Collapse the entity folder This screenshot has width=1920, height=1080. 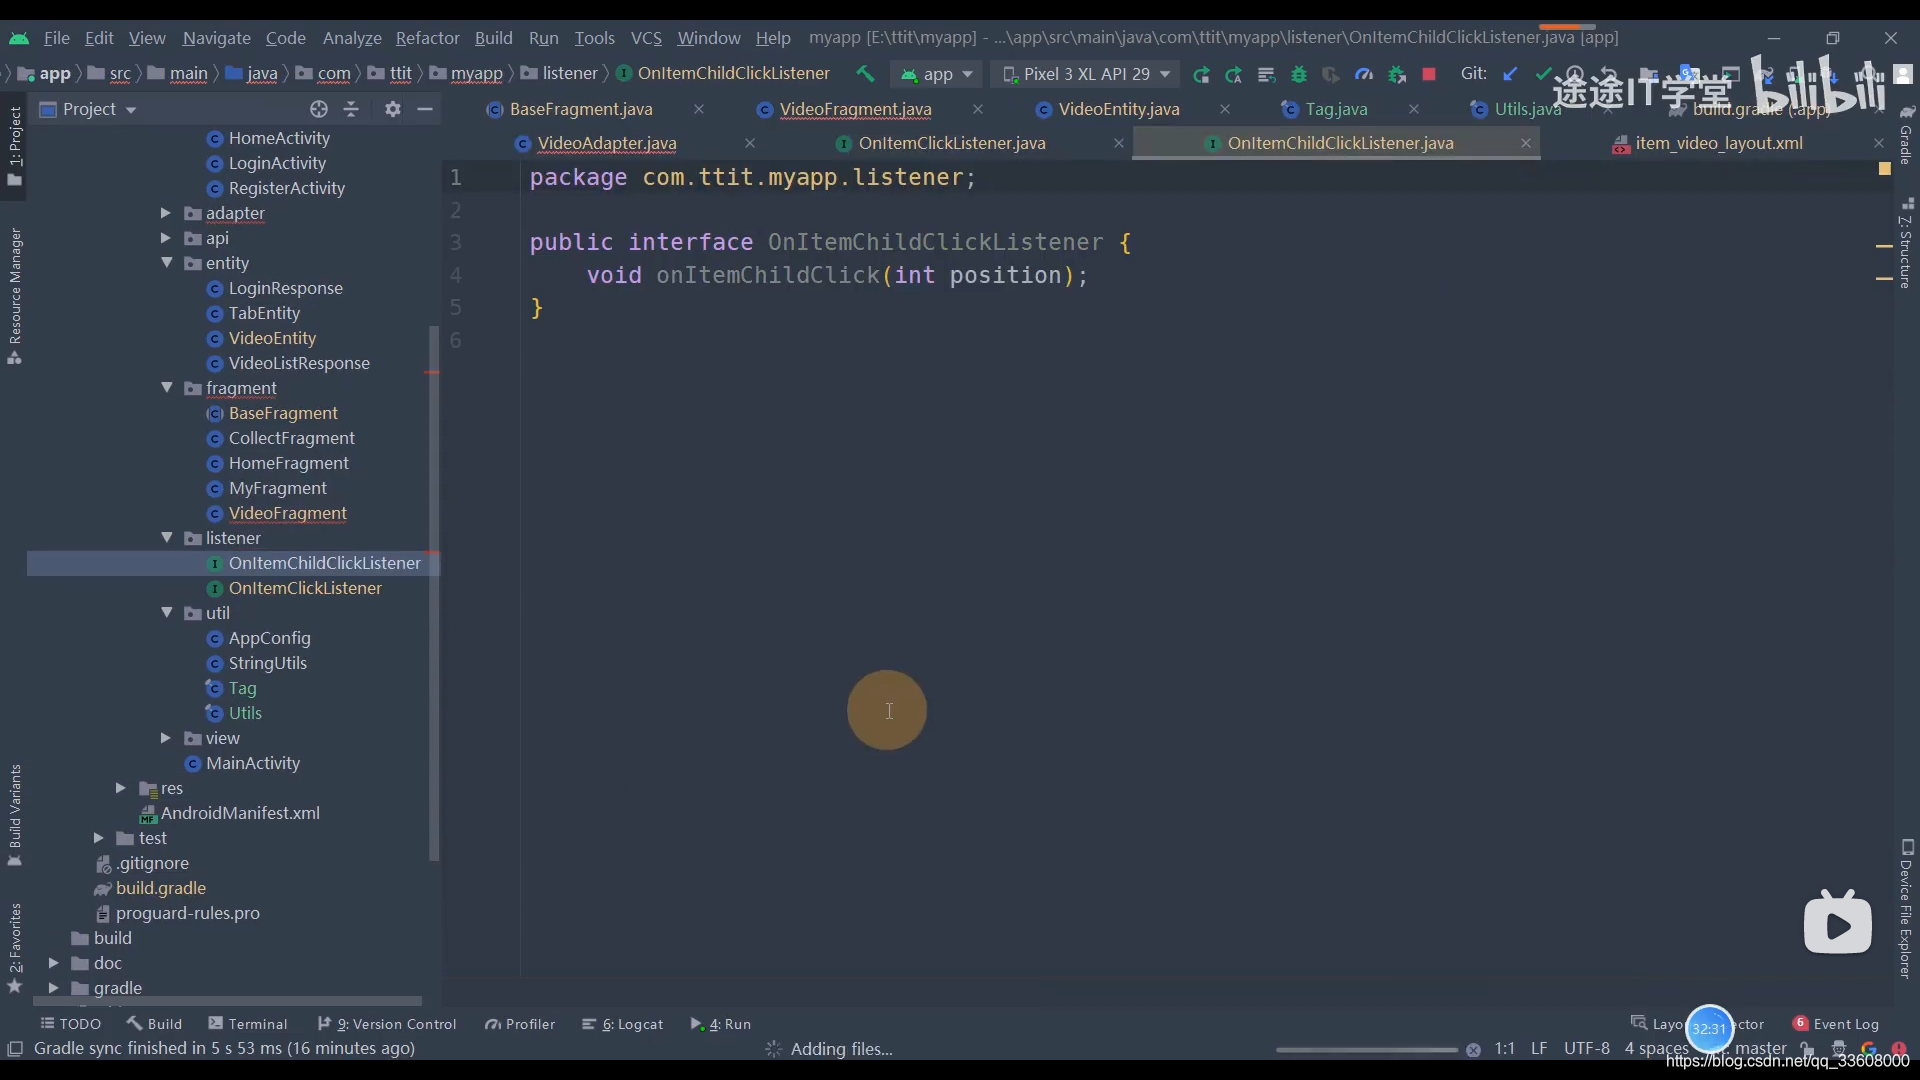point(166,263)
